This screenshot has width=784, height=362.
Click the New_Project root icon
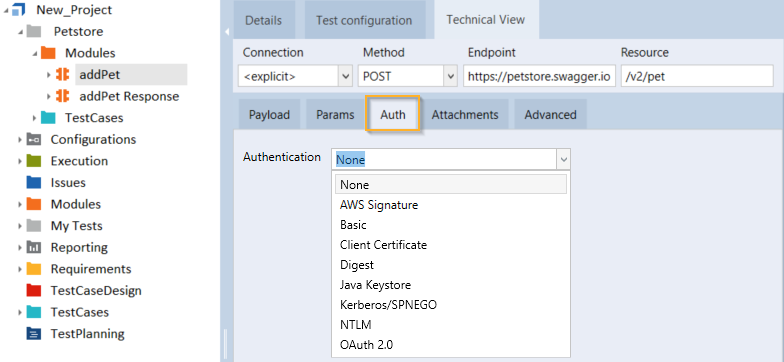point(19,10)
